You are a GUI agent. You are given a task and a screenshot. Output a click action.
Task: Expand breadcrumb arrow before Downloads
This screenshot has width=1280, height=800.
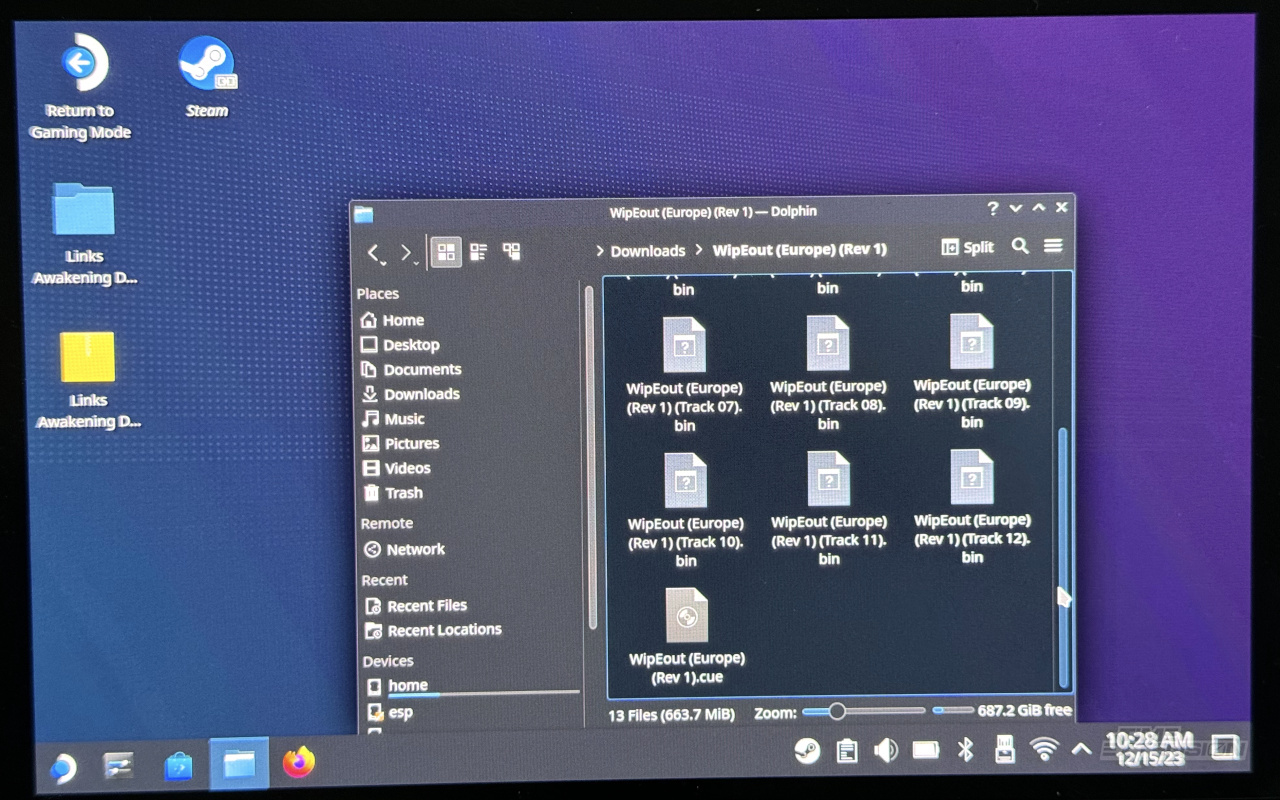pos(599,251)
